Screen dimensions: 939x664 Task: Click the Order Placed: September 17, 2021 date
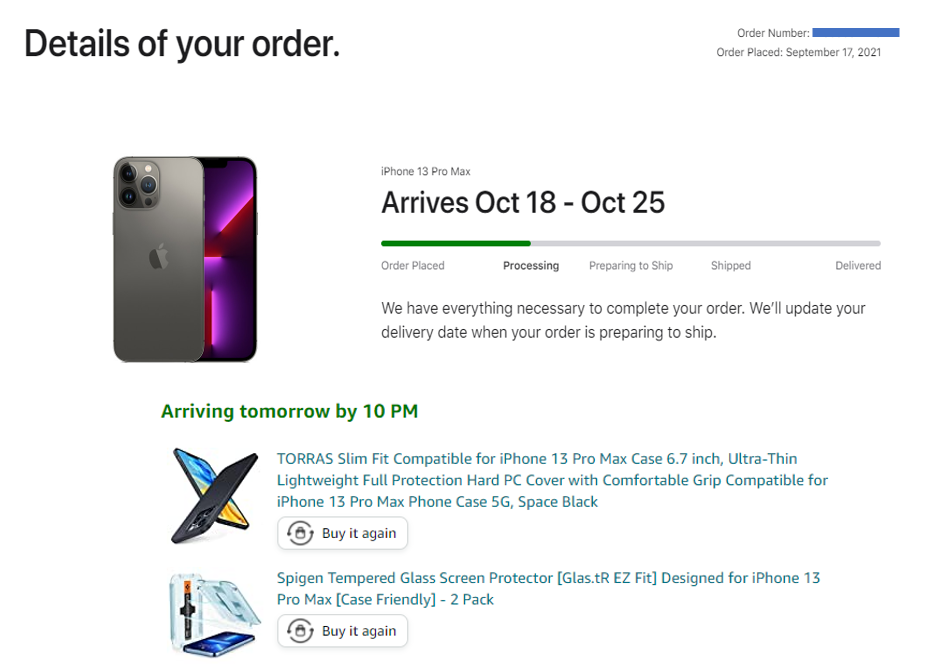coord(799,53)
